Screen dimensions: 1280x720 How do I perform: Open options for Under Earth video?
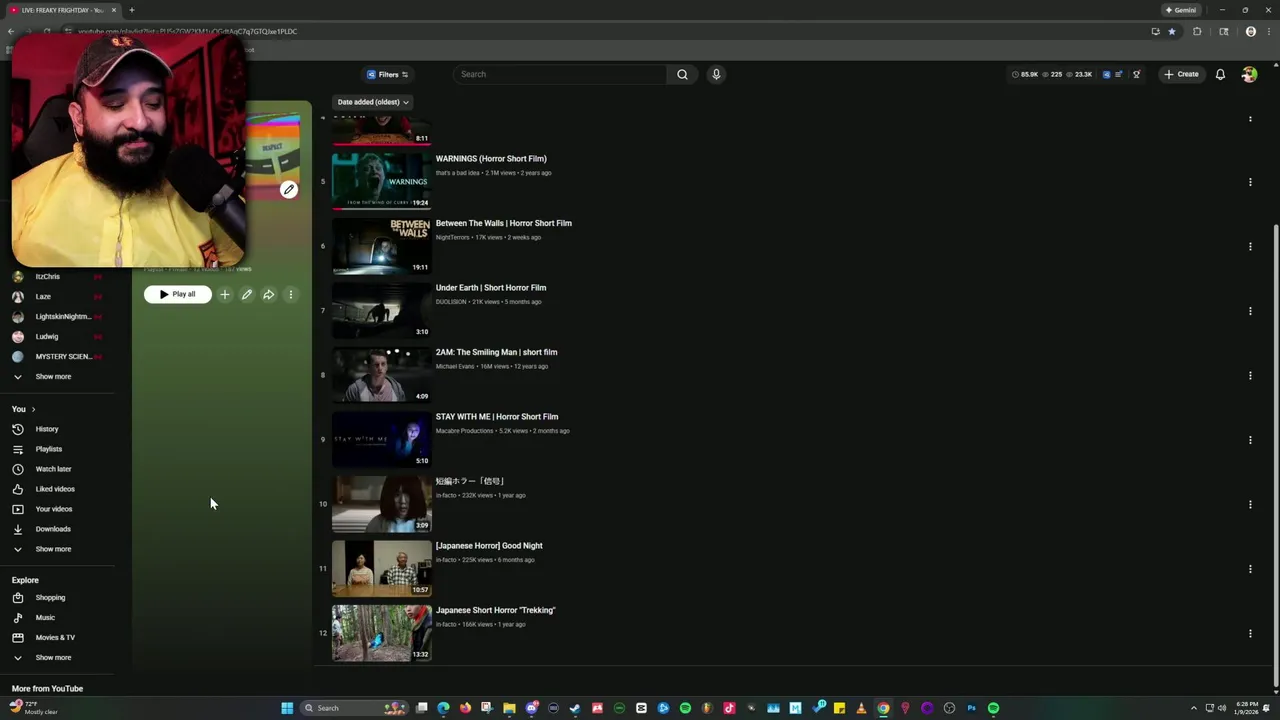pyautogui.click(x=1250, y=311)
